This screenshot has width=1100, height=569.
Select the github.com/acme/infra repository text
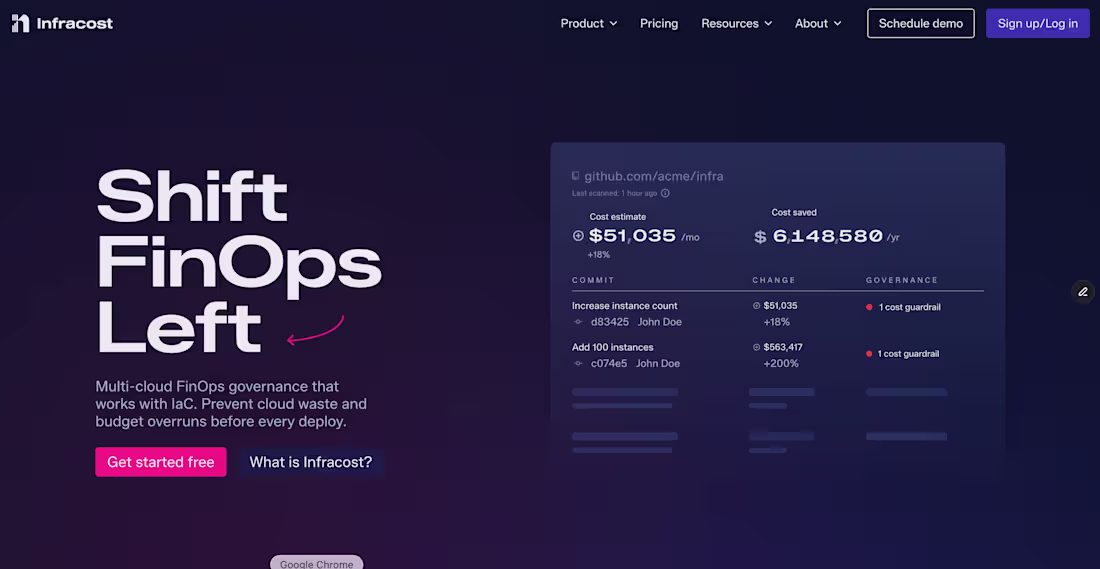653,176
